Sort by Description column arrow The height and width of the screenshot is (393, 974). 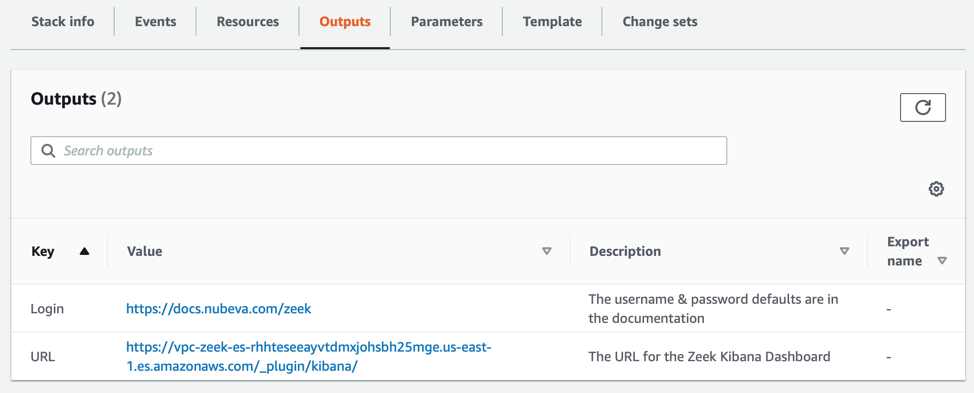coord(844,251)
